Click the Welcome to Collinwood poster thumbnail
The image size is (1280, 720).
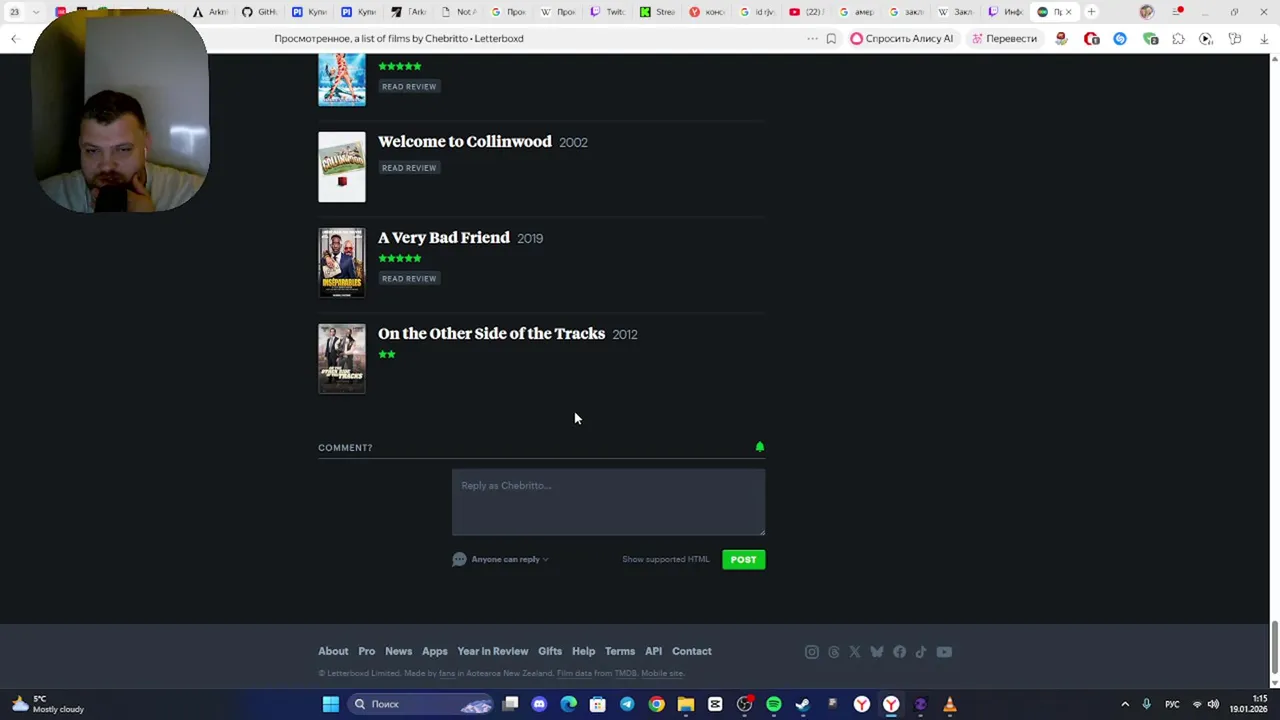[x=342, y=167]
